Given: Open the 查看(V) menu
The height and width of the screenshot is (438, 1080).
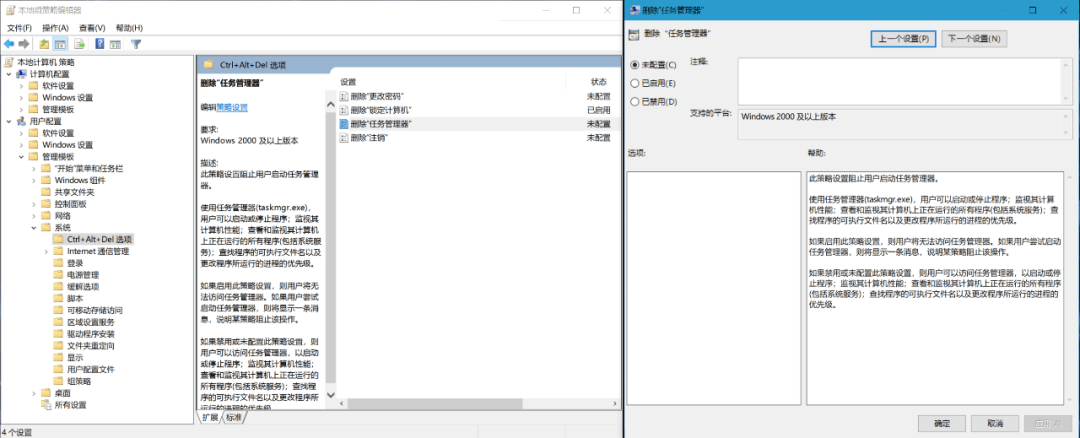Looking at the screenshot, I should click(x=92, y=28).
